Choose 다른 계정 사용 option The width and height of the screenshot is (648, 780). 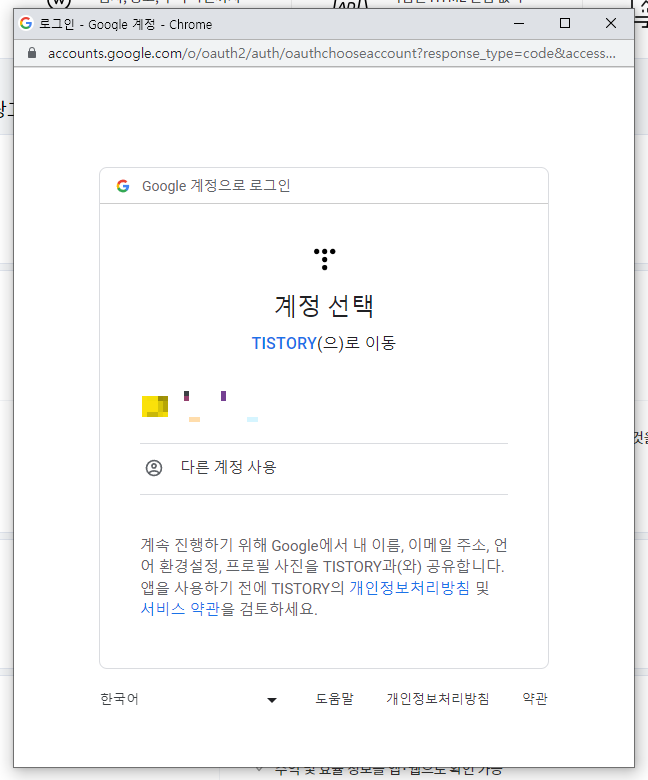click(x=324, y=468)
